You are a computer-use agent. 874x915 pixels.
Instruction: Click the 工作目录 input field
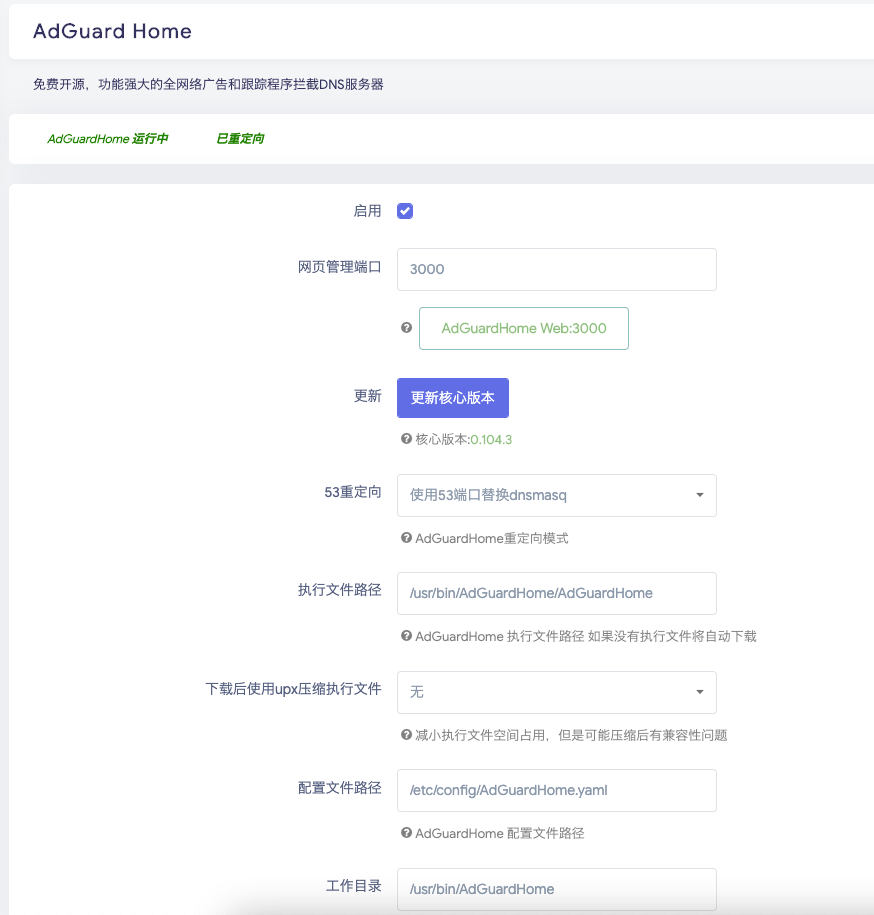tap(557, 889)
